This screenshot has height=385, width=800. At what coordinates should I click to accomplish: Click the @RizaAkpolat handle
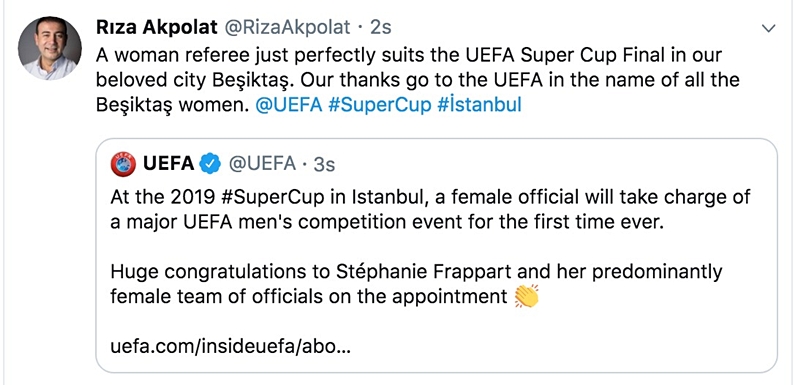[x=287, y=28]
